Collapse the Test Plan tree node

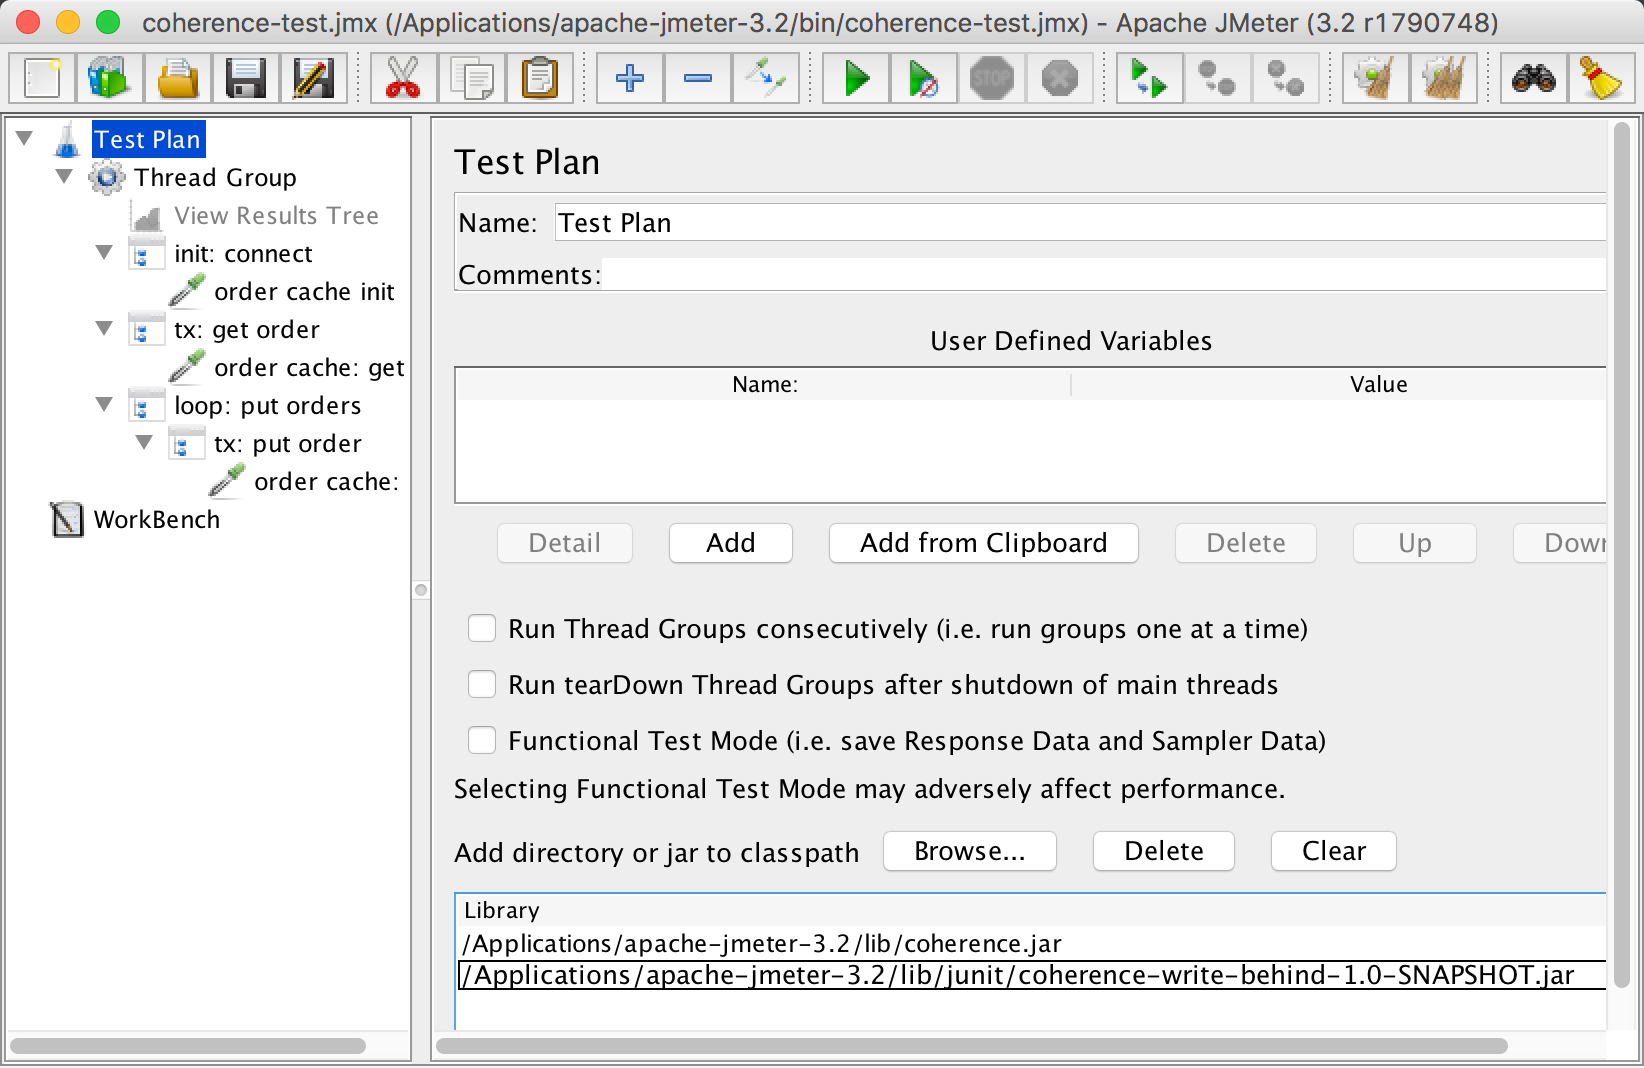[25, 138]
